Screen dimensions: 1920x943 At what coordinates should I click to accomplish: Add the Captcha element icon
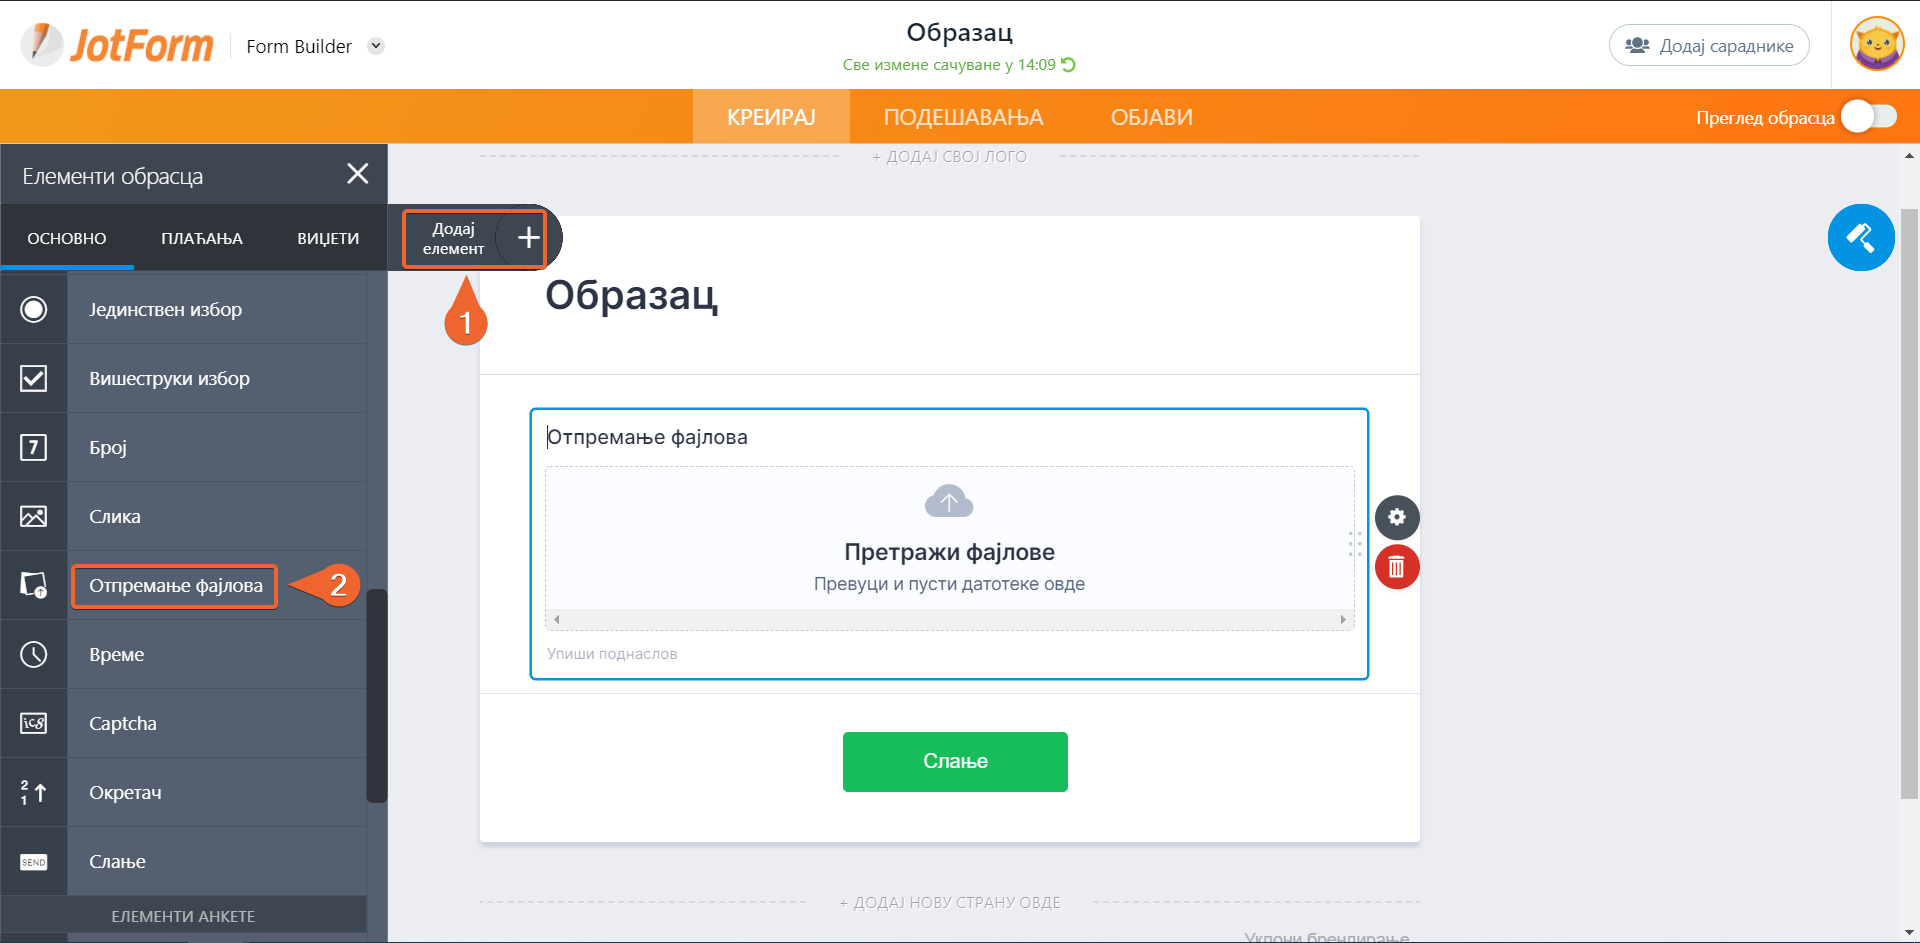point(34,723)
